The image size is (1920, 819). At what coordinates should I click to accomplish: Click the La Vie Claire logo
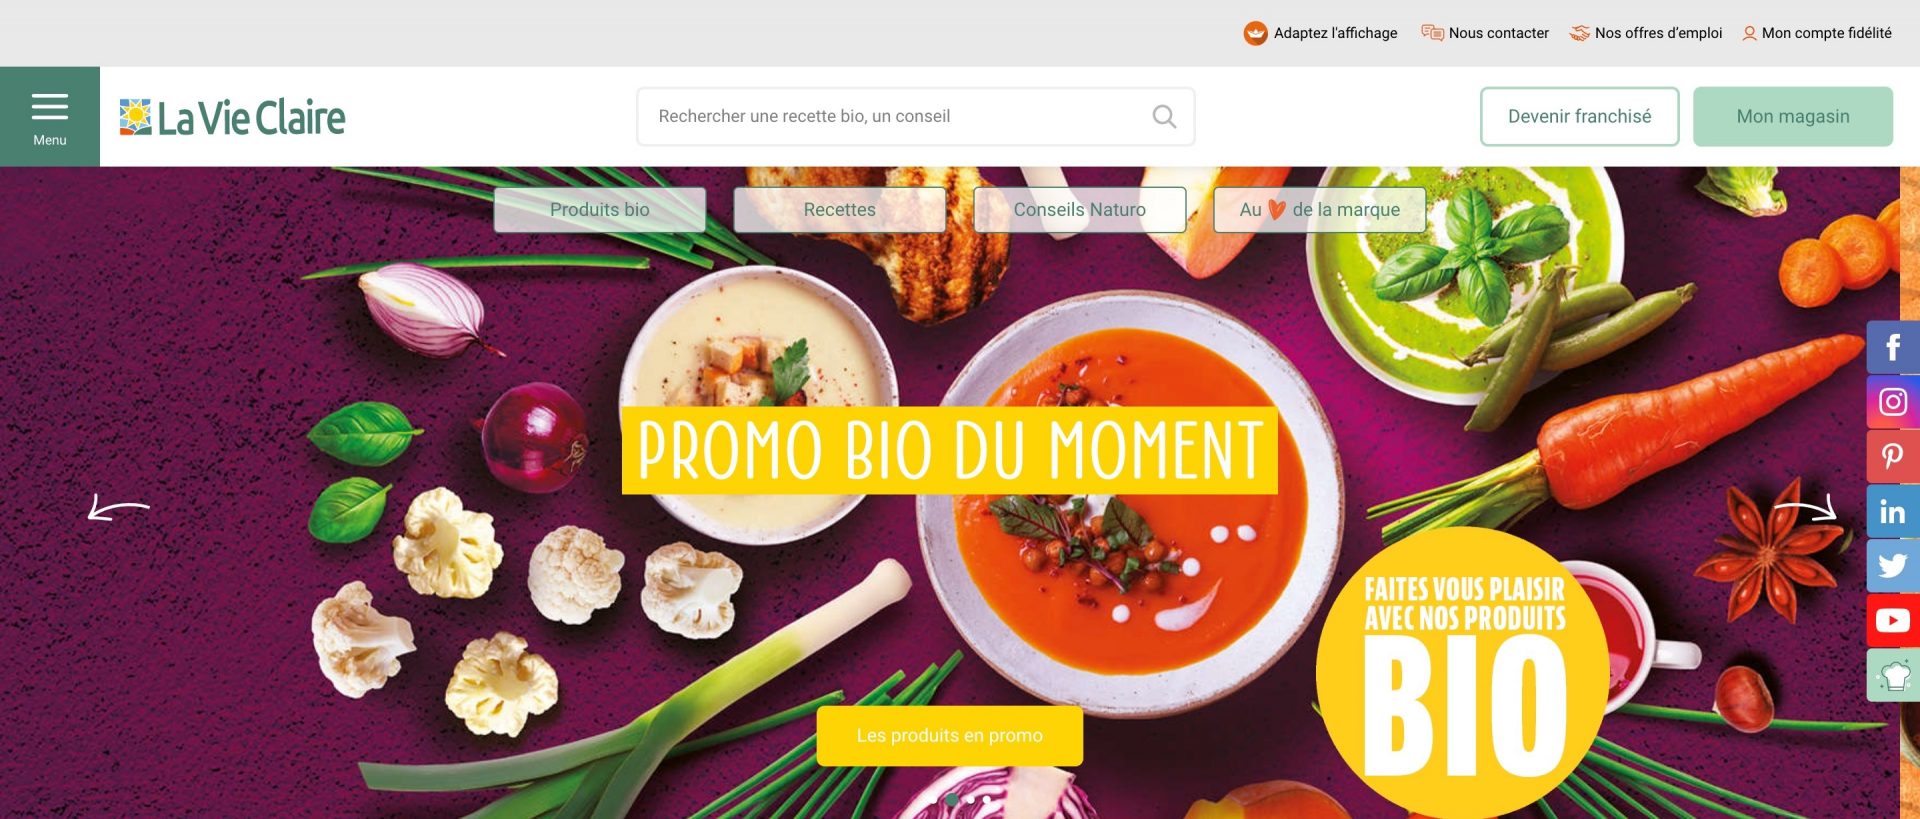[232, 117]
